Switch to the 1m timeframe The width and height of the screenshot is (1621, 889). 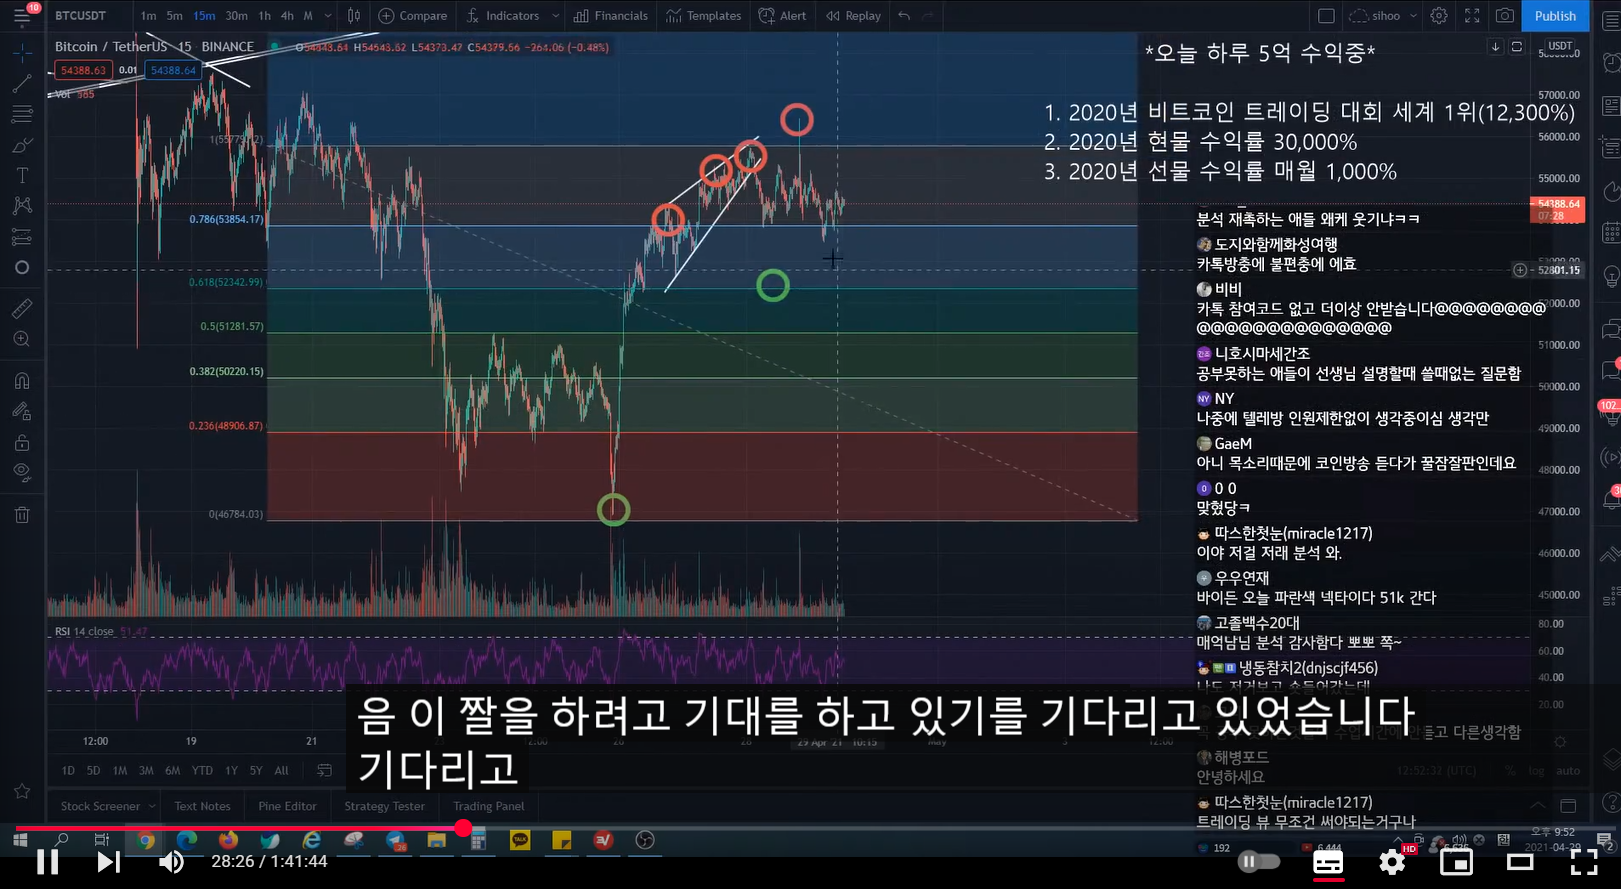click(148, 16)
